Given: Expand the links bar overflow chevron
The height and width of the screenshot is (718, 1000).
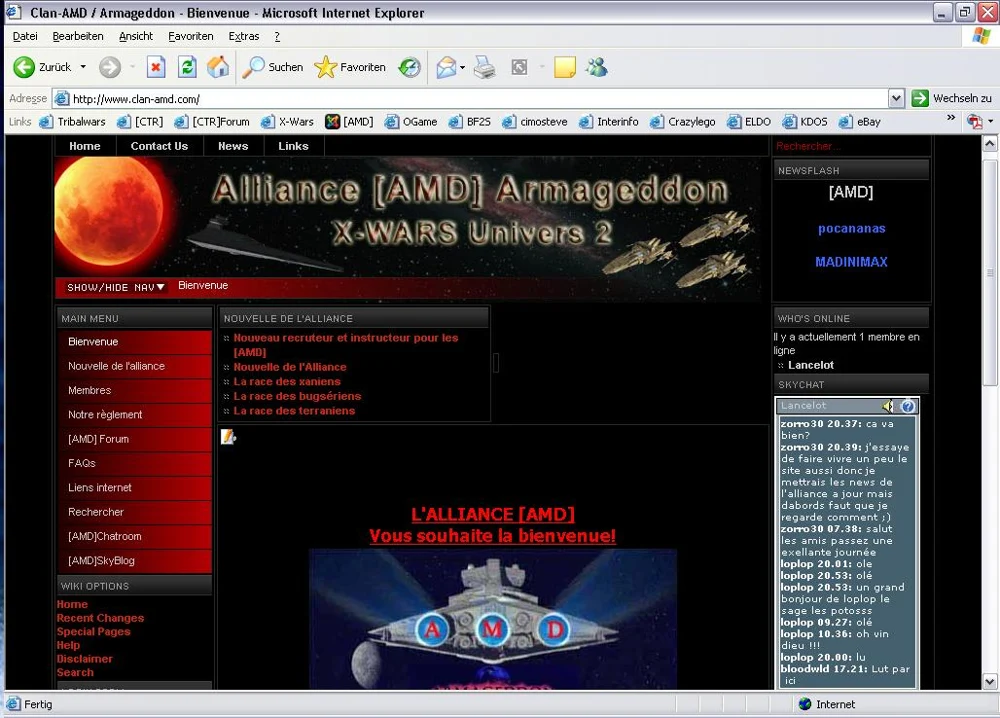Looking at the screenshot, I should point(951,118).
